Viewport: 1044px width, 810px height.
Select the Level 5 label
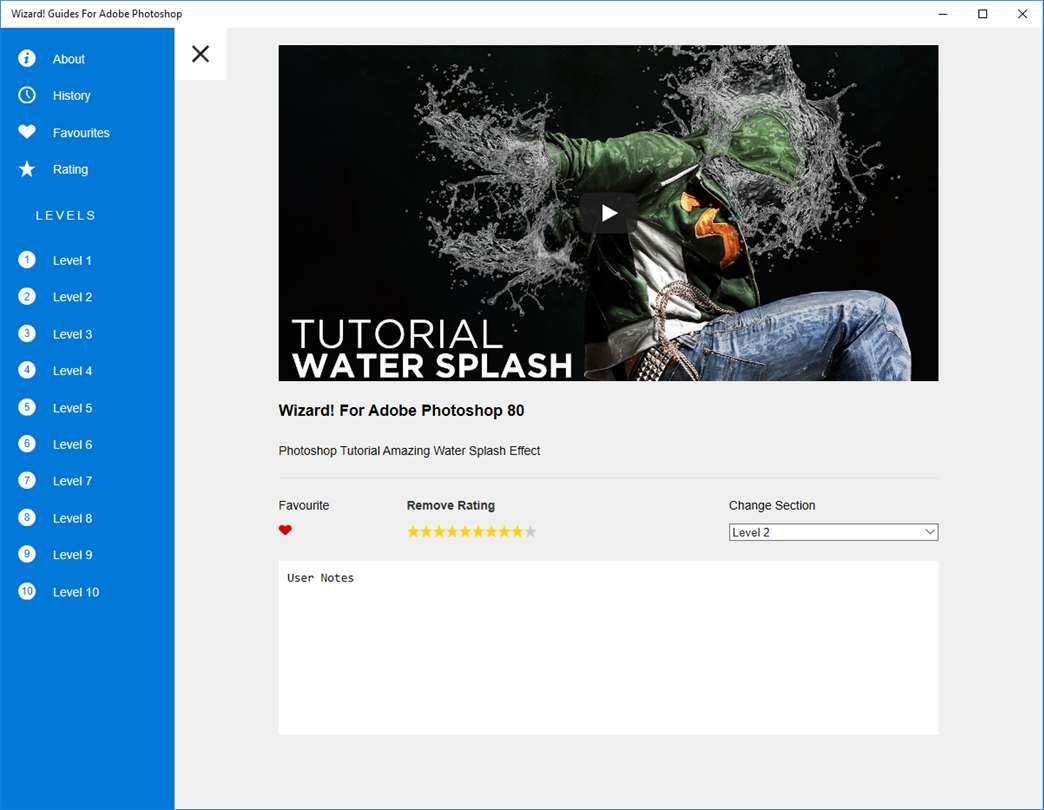pos(72,408)
